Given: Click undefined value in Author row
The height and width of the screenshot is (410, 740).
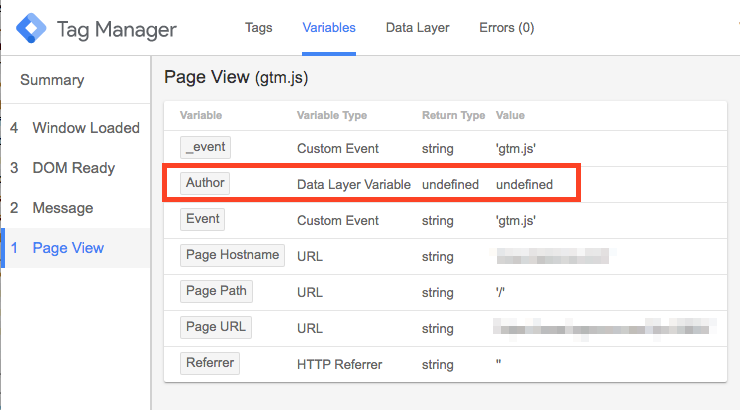Looking at the screenshot, I should (524, 184).
